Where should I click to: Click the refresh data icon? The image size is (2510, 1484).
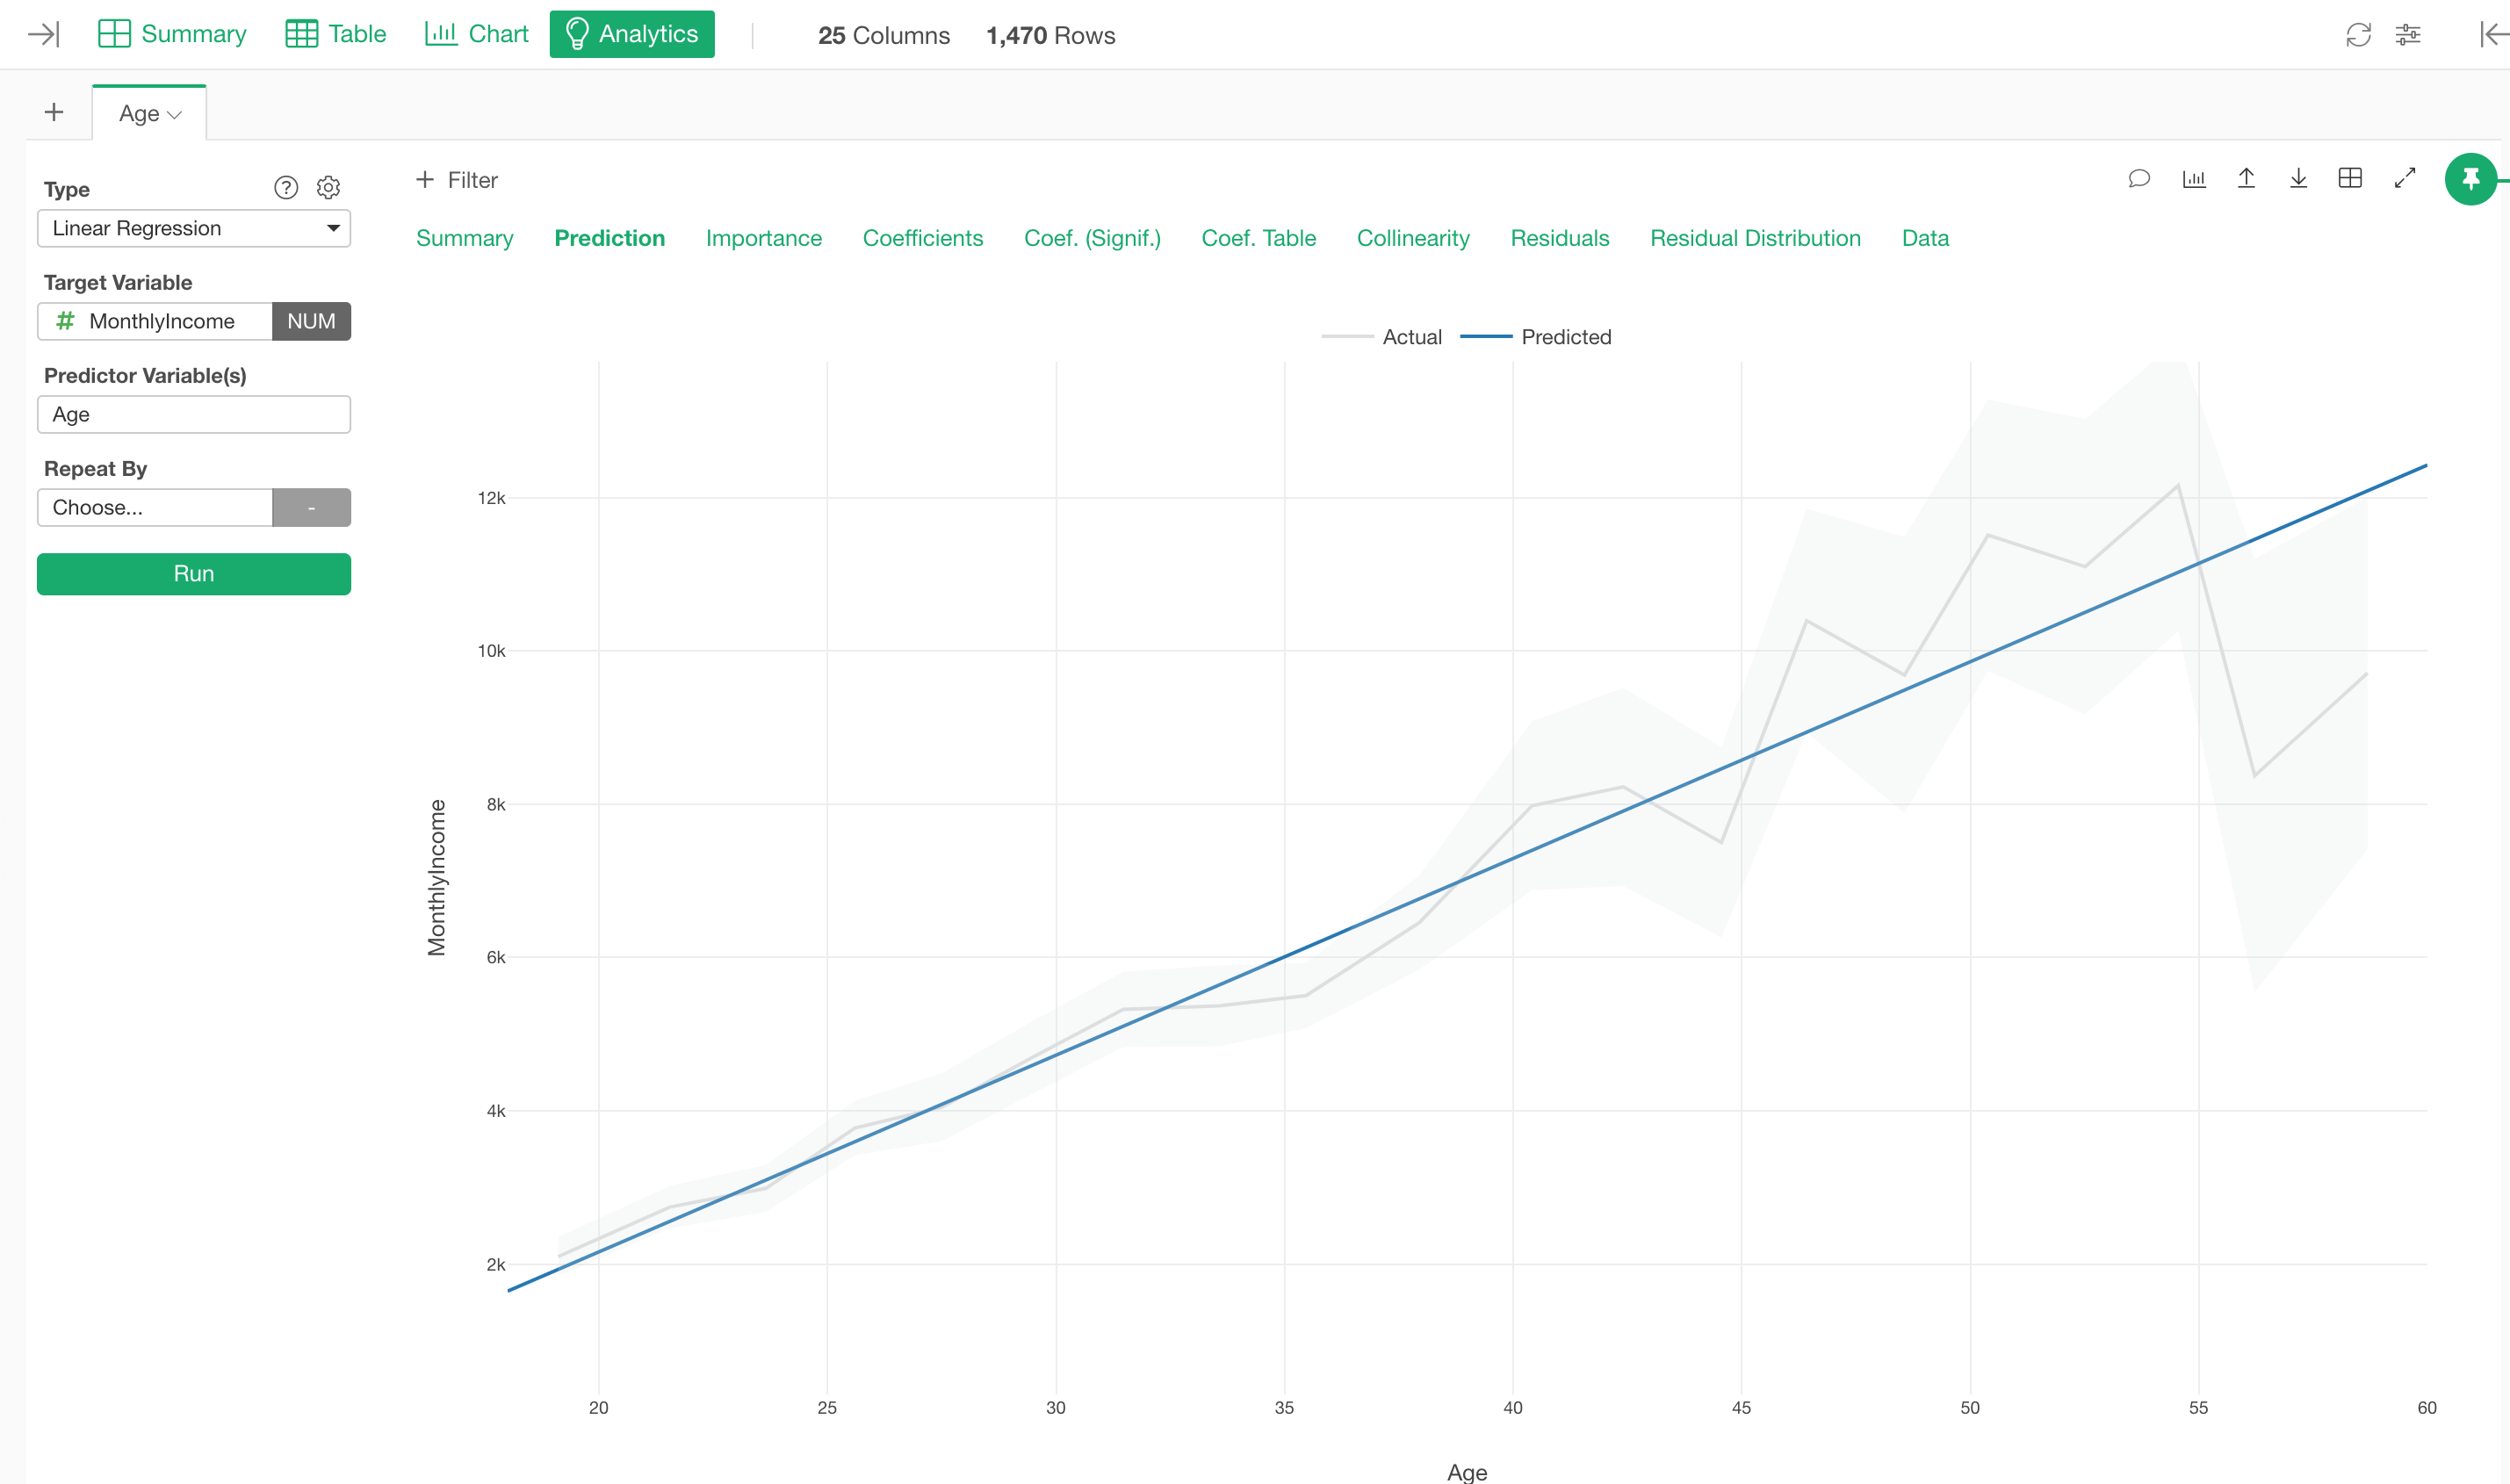tap(2358, 35)
